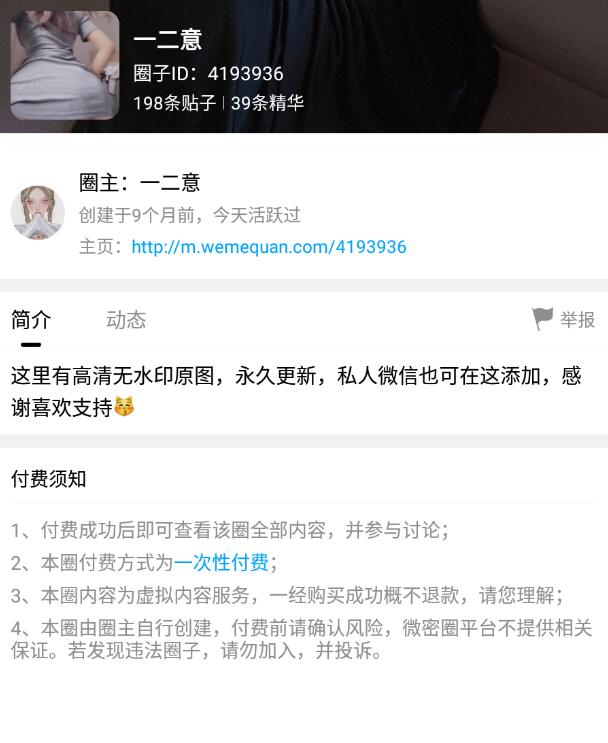Tap the owner name 圈主：一二意
This screenshot has height=743, width=608.
click(x=140, y=182)
